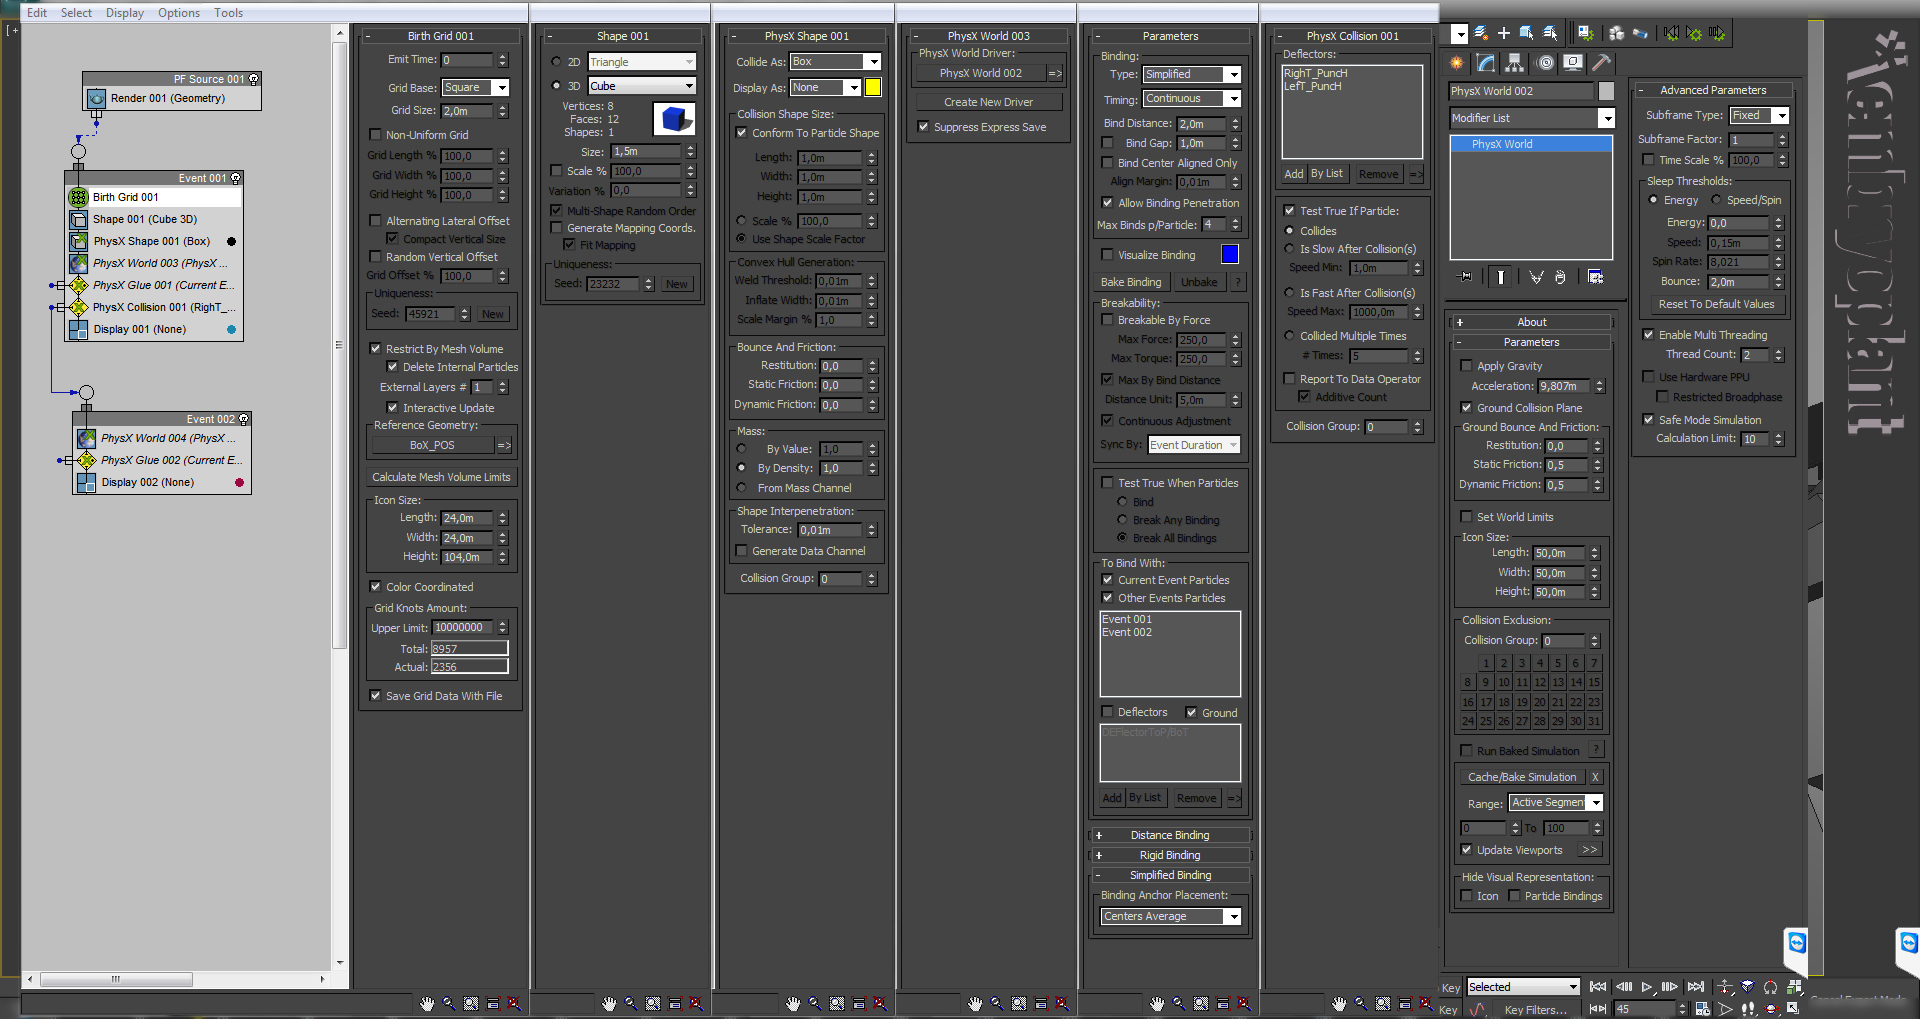
Task: Click the yellow Display As color swatch
Action: pyautogui.click(x=873, y=88)
